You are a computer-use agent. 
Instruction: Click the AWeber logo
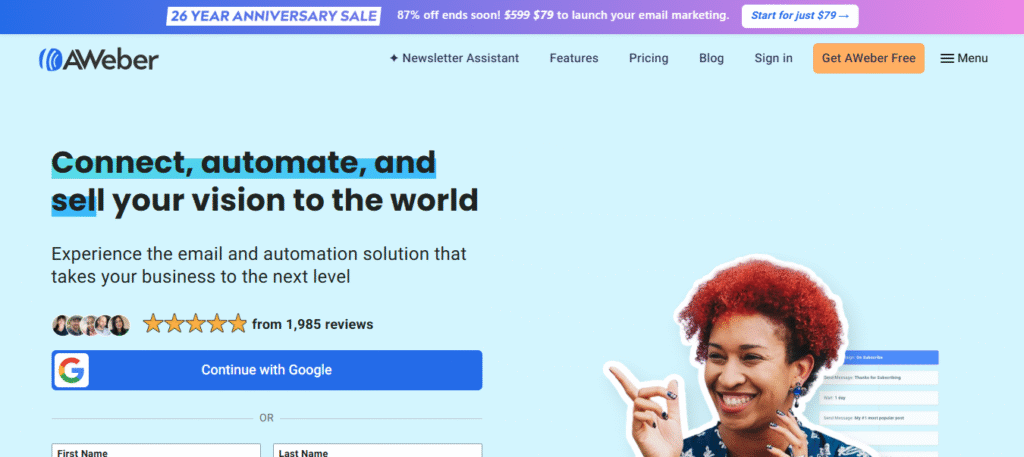point(99,59)
